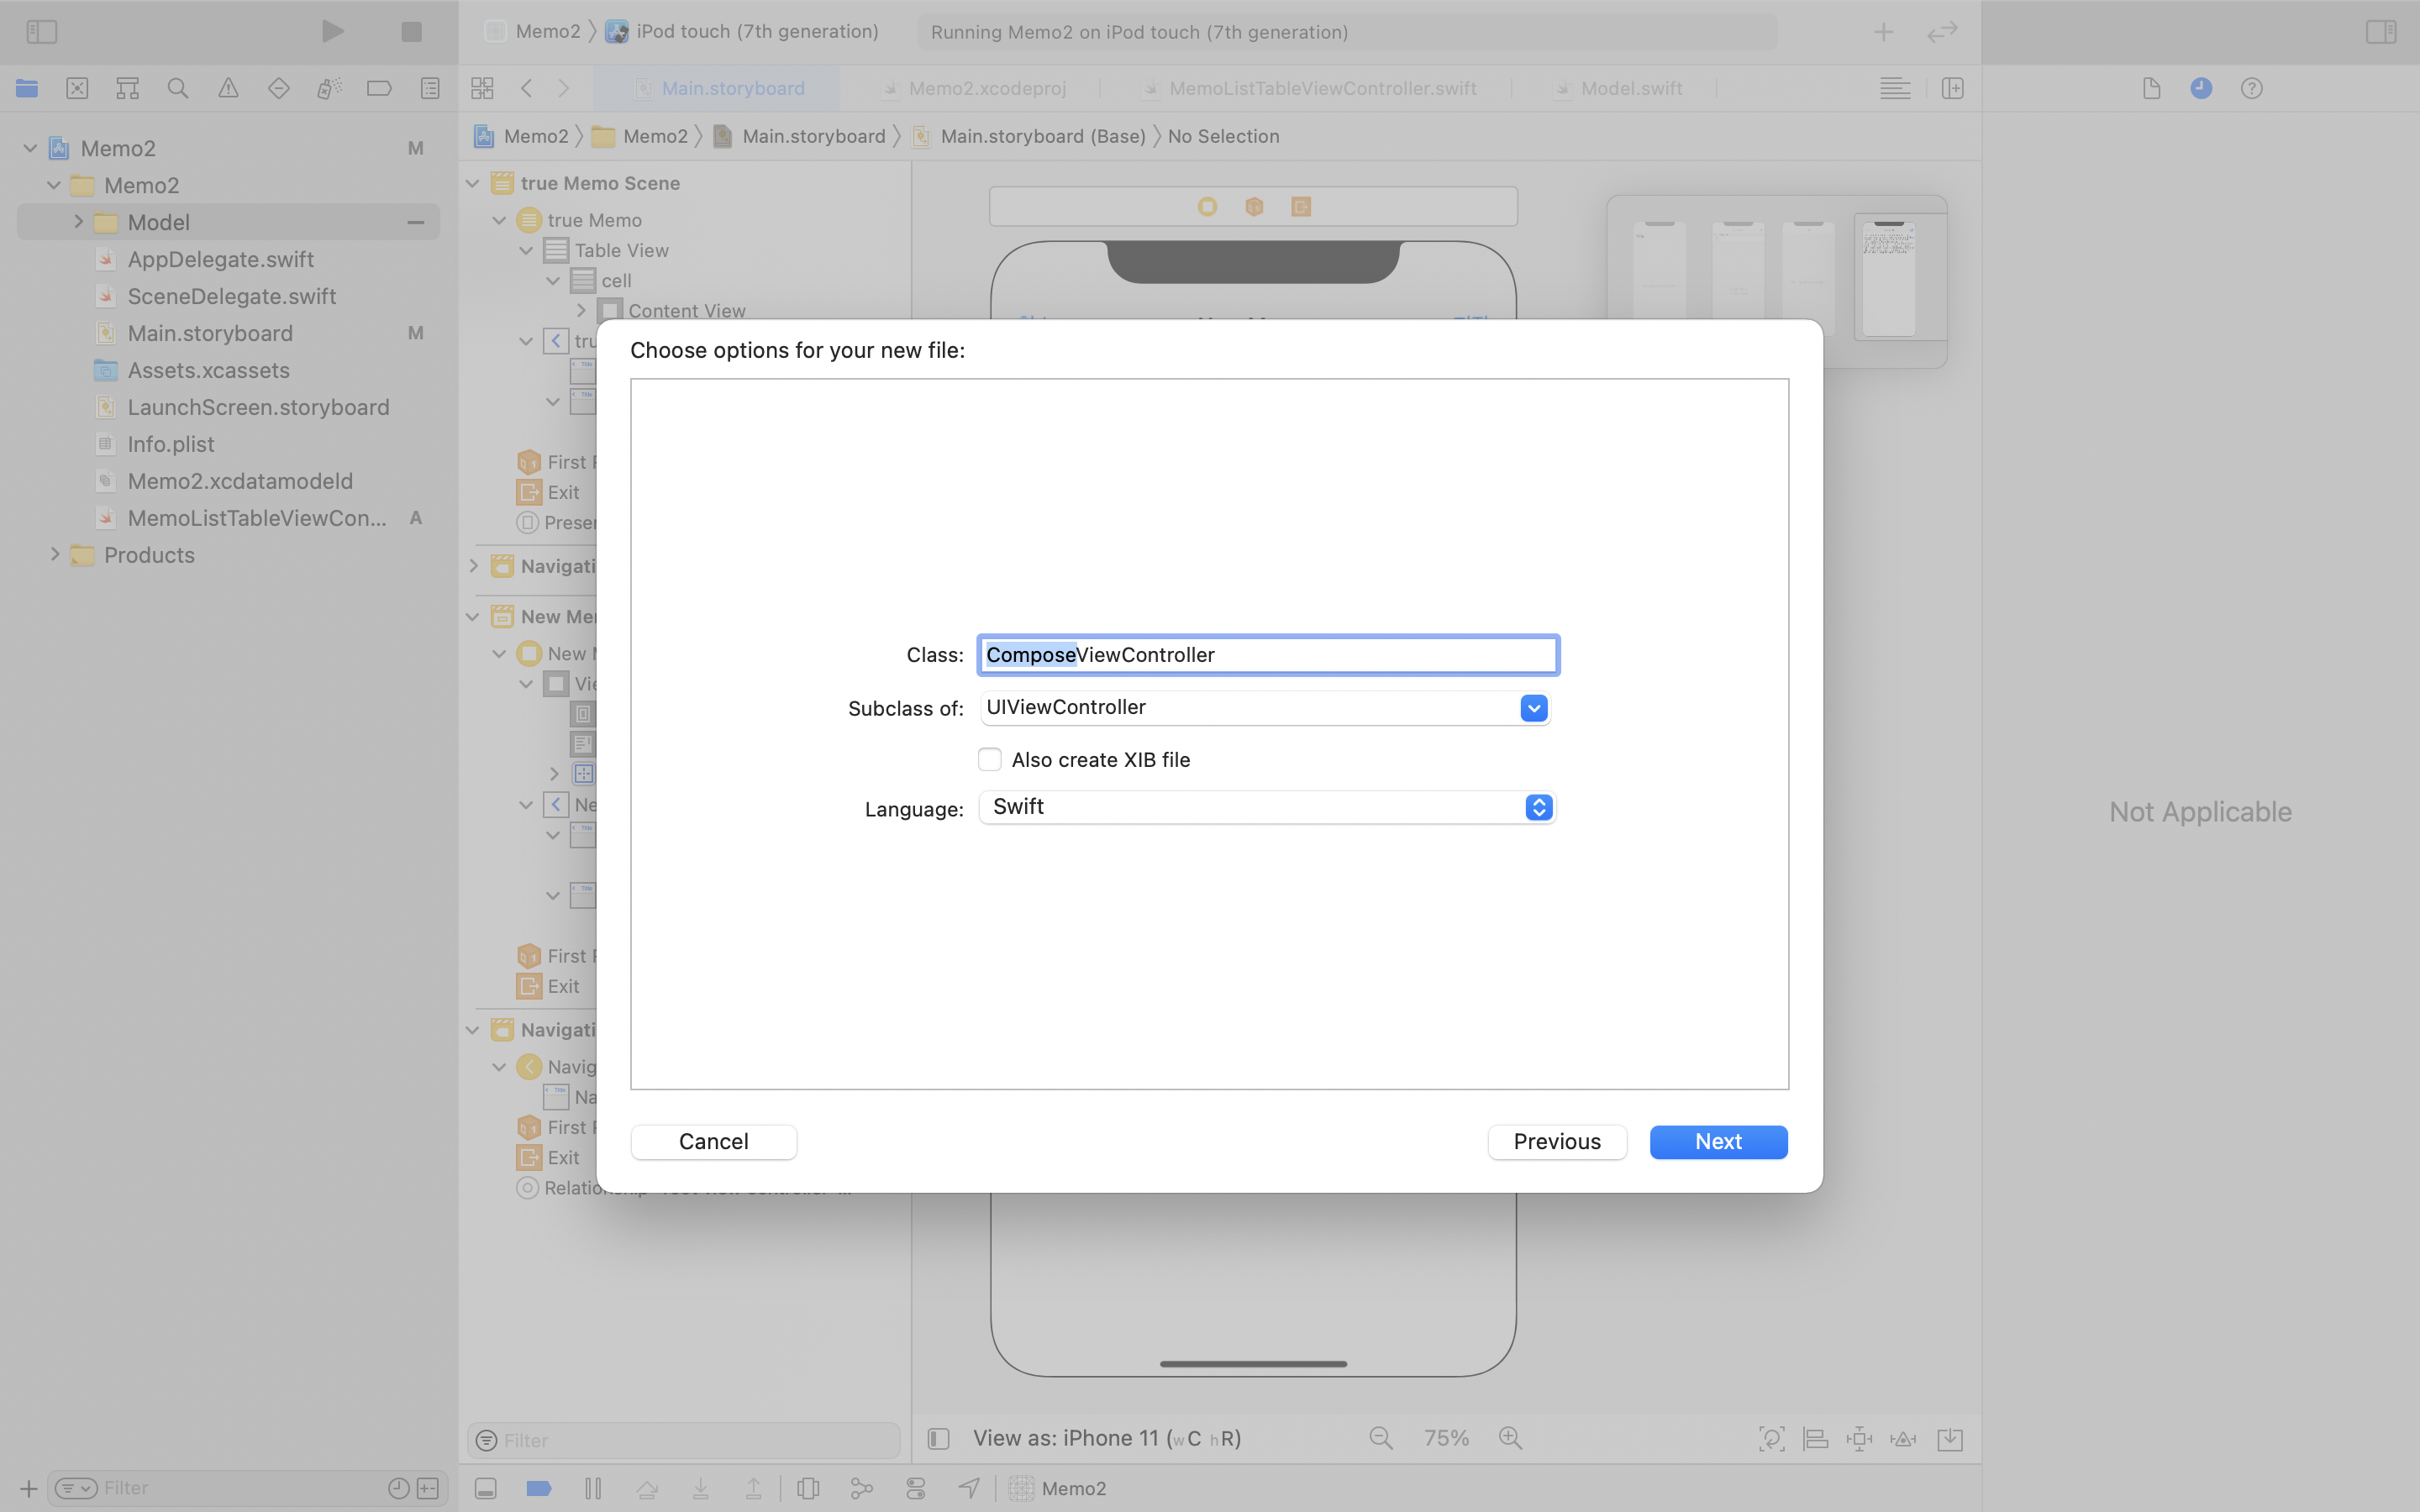This screenshot has height=1512, width=2420.
Task: Click the Stop button in toolbar
Action: pyautogui.click(x=411, y=32)
